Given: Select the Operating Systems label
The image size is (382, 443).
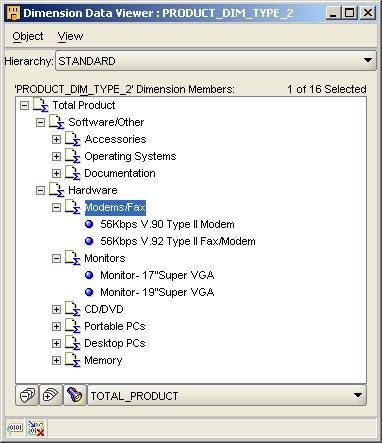Looking at the screenshot, I should coord(130,156).
